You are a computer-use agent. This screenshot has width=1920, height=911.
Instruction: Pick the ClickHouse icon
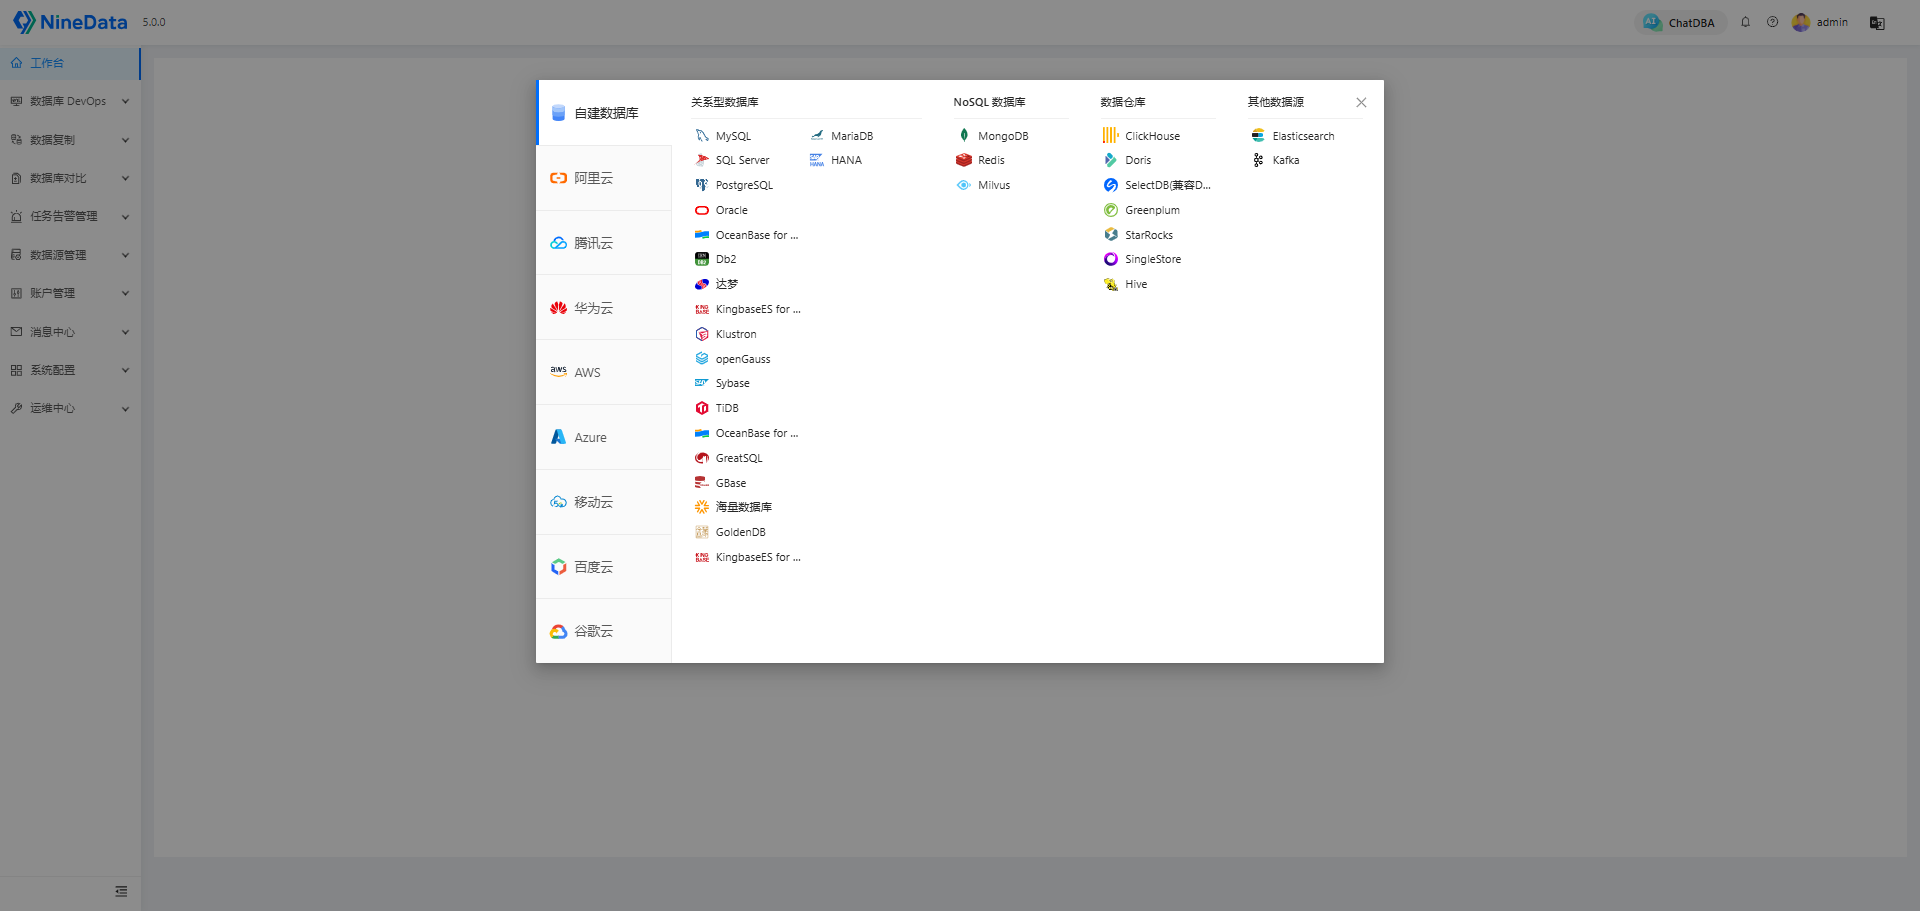(x=1111, y=136)
